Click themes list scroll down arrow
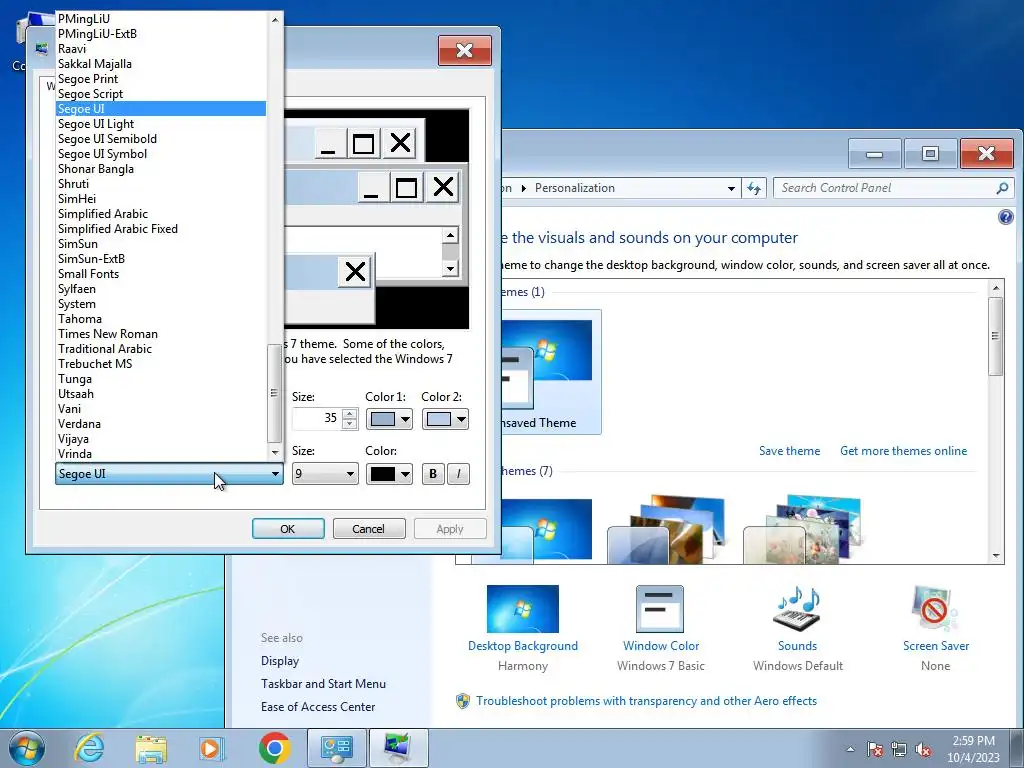Screen dimensions: 1024x768 [996, 556]
